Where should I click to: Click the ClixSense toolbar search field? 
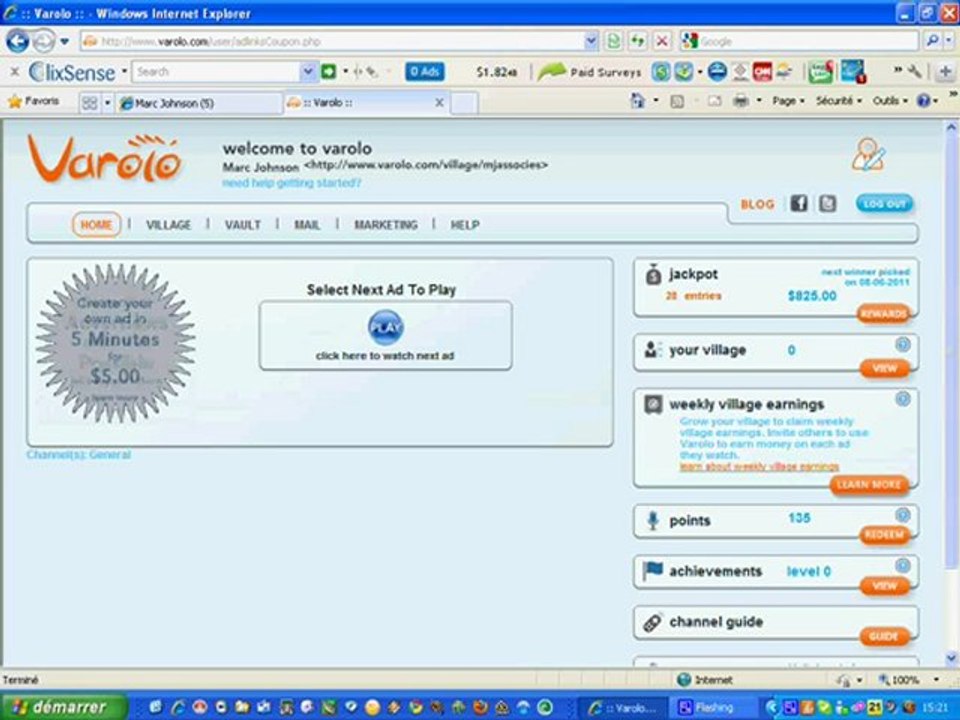click(217, 72)
